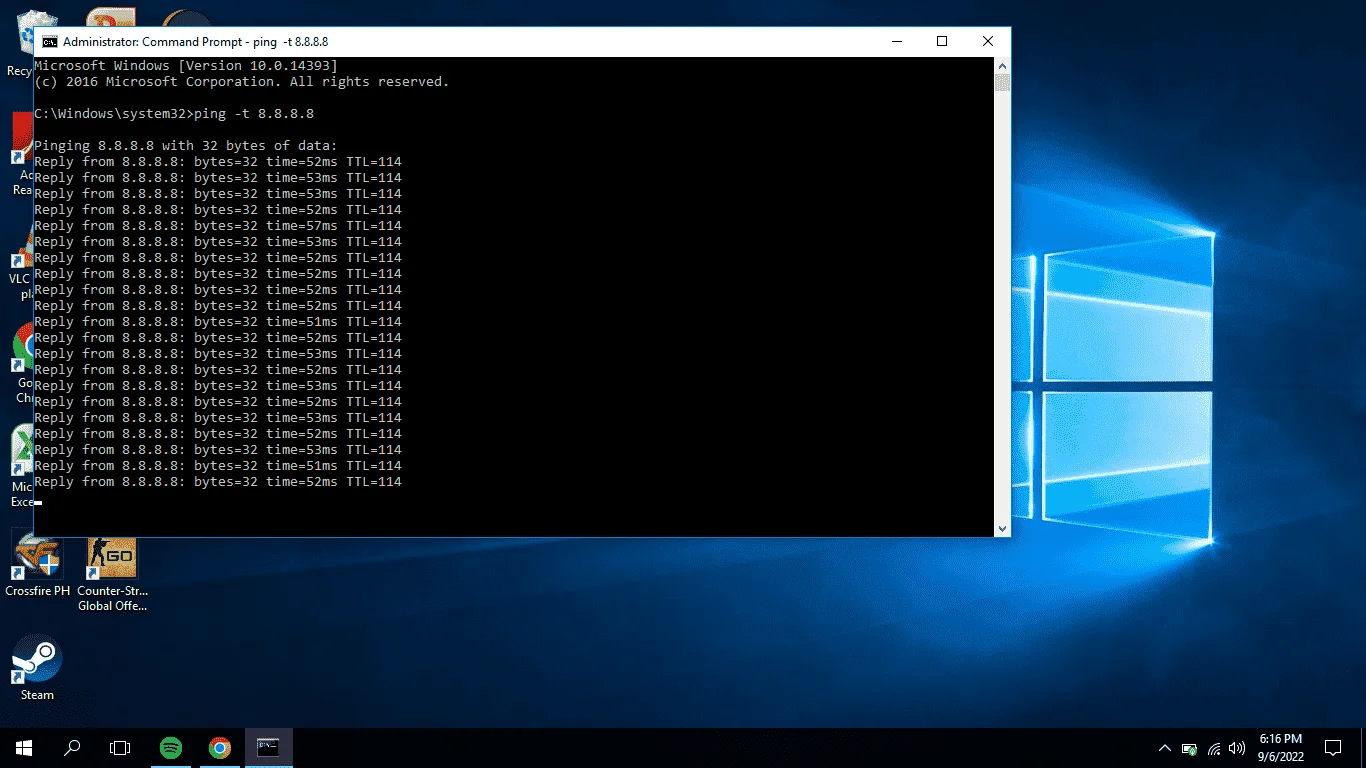
Task: Open taskbar Search magnifier
Action: tap(72, 747)
